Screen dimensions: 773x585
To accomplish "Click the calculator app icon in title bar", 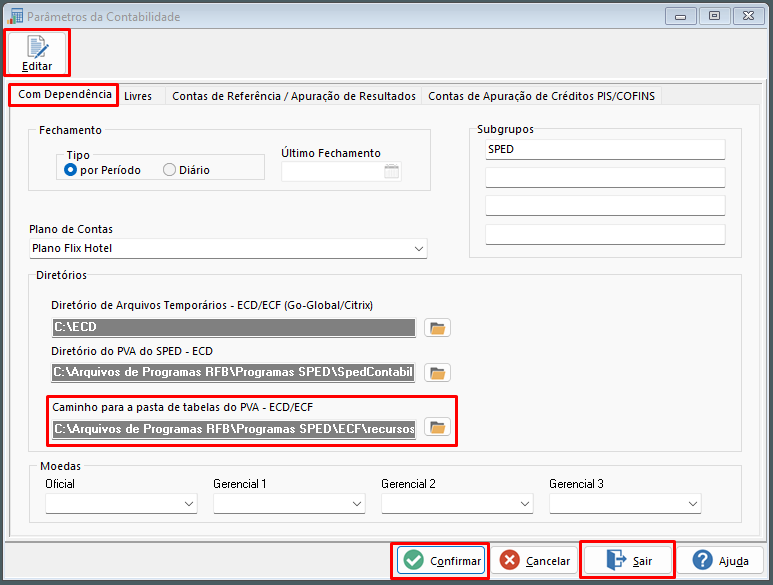I will point(15,16).
